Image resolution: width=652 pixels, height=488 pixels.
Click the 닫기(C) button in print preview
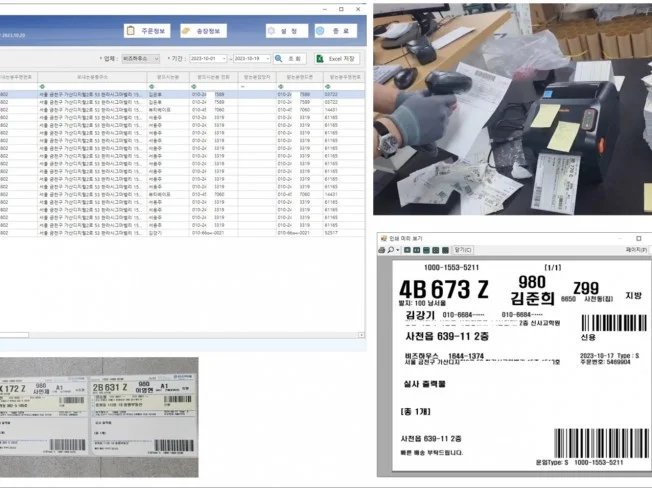(463, 249)
